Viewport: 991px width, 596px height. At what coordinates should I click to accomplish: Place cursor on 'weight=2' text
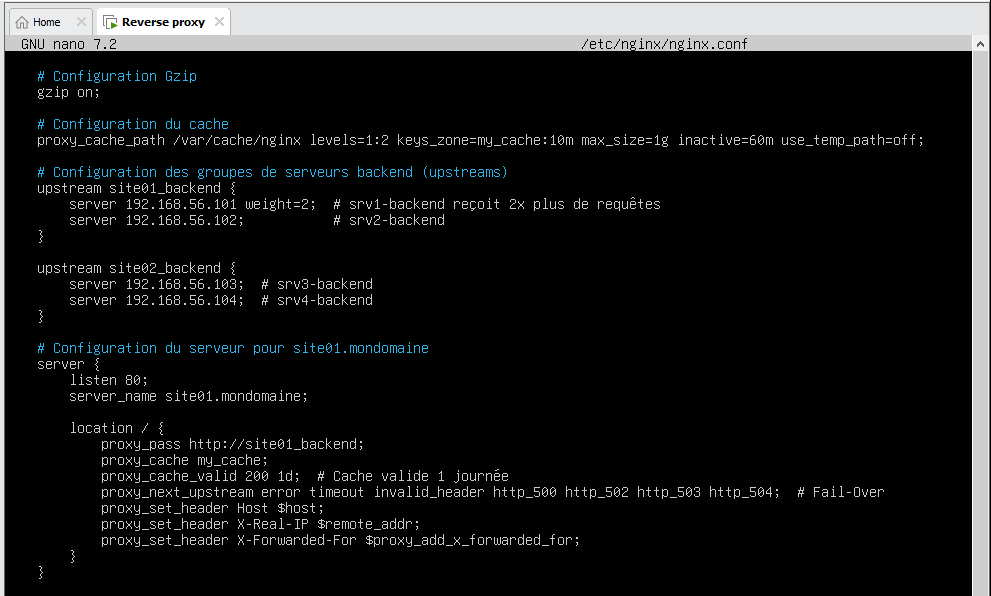click(281, 204)
